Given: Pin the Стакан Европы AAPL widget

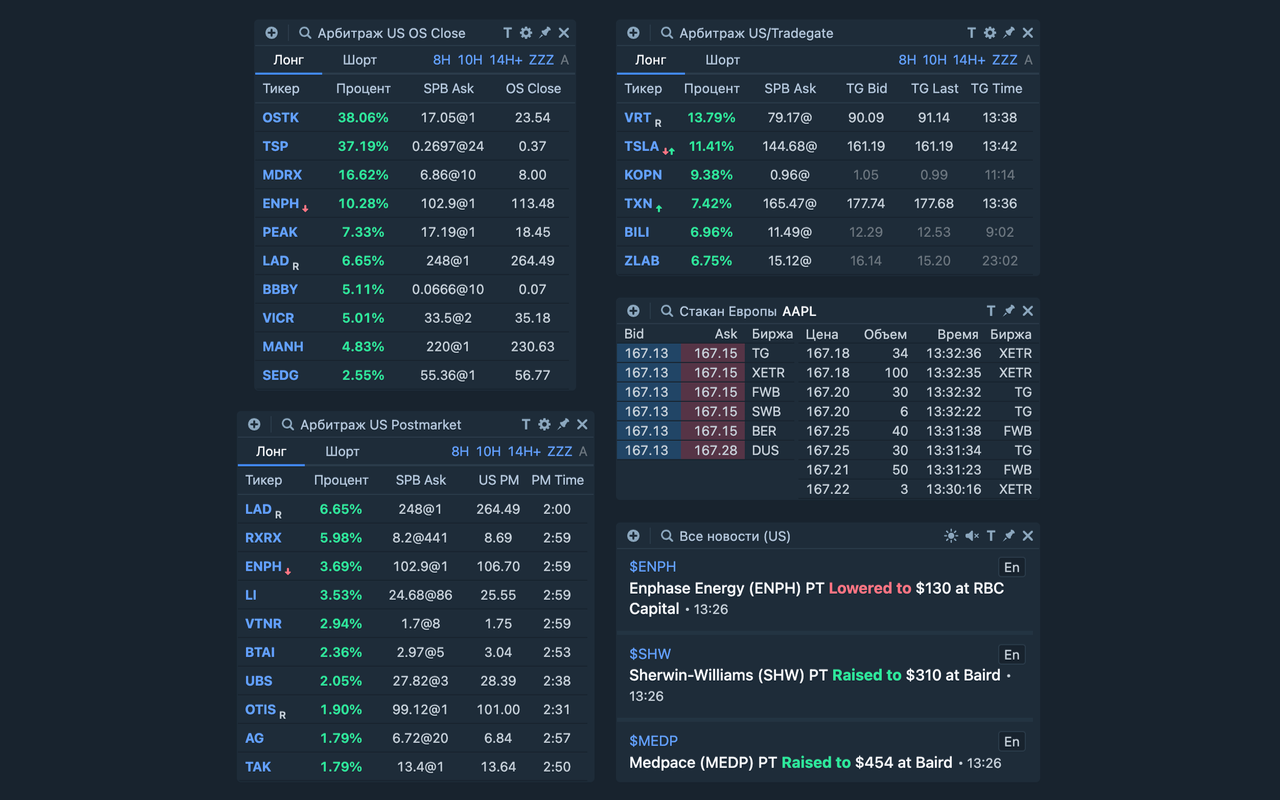Looking at the screenshot, I should click(1009, 311).
